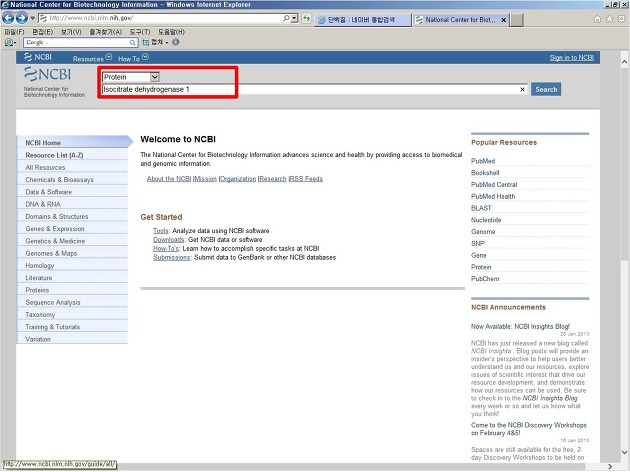Close the National Center for Biot tab
This screenshot has height=472, width=630.
click(503, 20)
